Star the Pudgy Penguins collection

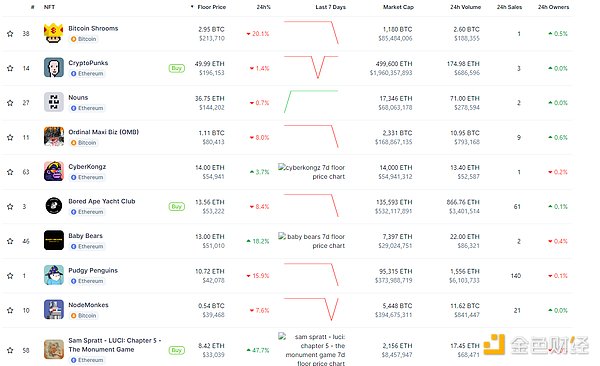click(x=10, y=276)
